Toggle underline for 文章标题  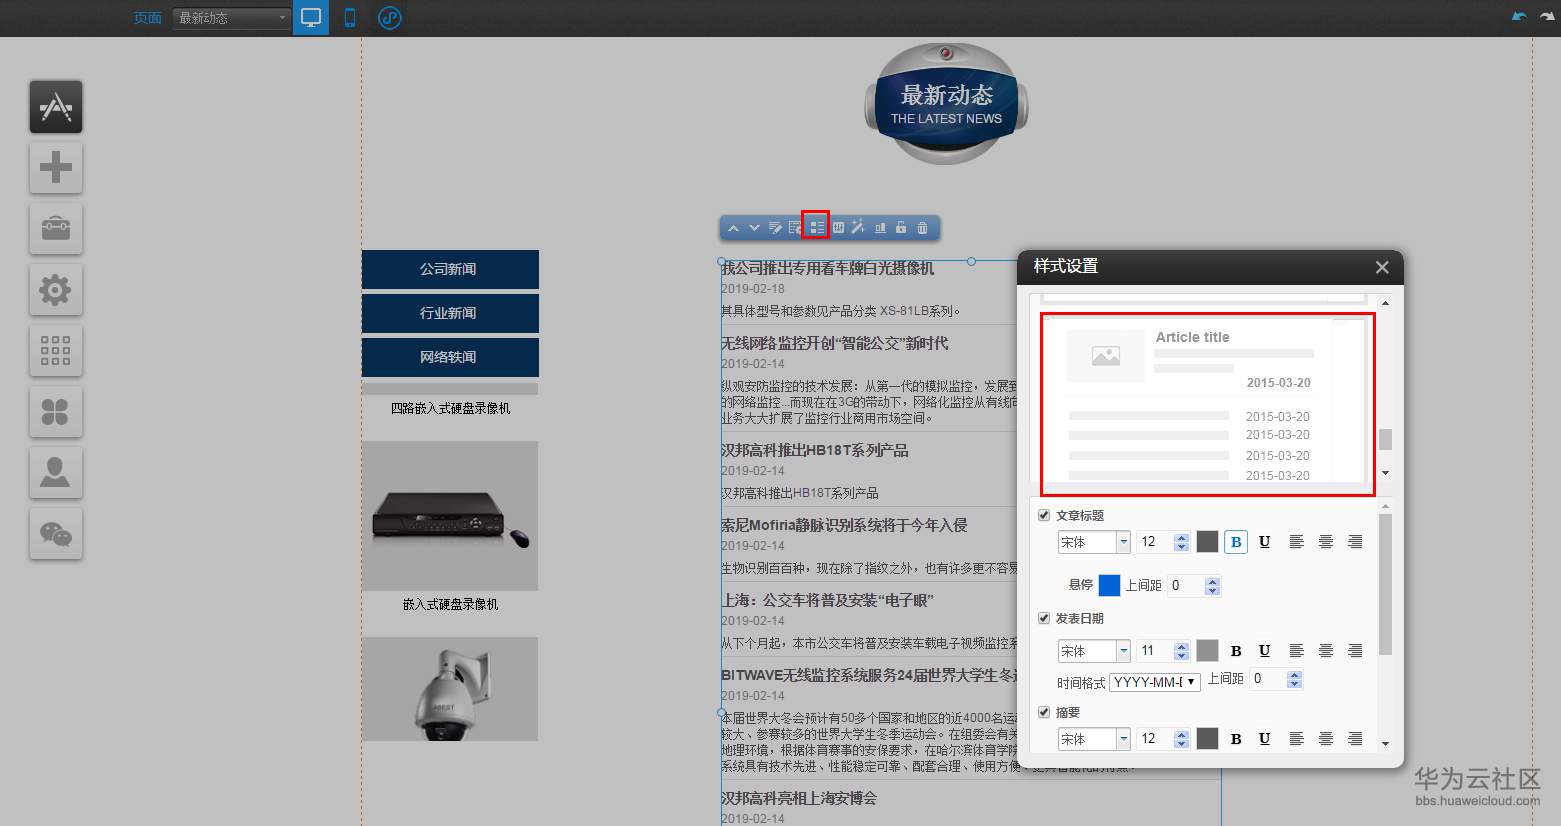click(x=1265, y=542)
